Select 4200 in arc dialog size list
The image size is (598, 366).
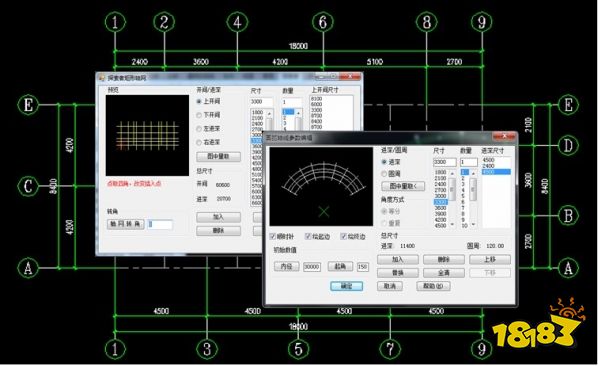[x=440, y=220]
